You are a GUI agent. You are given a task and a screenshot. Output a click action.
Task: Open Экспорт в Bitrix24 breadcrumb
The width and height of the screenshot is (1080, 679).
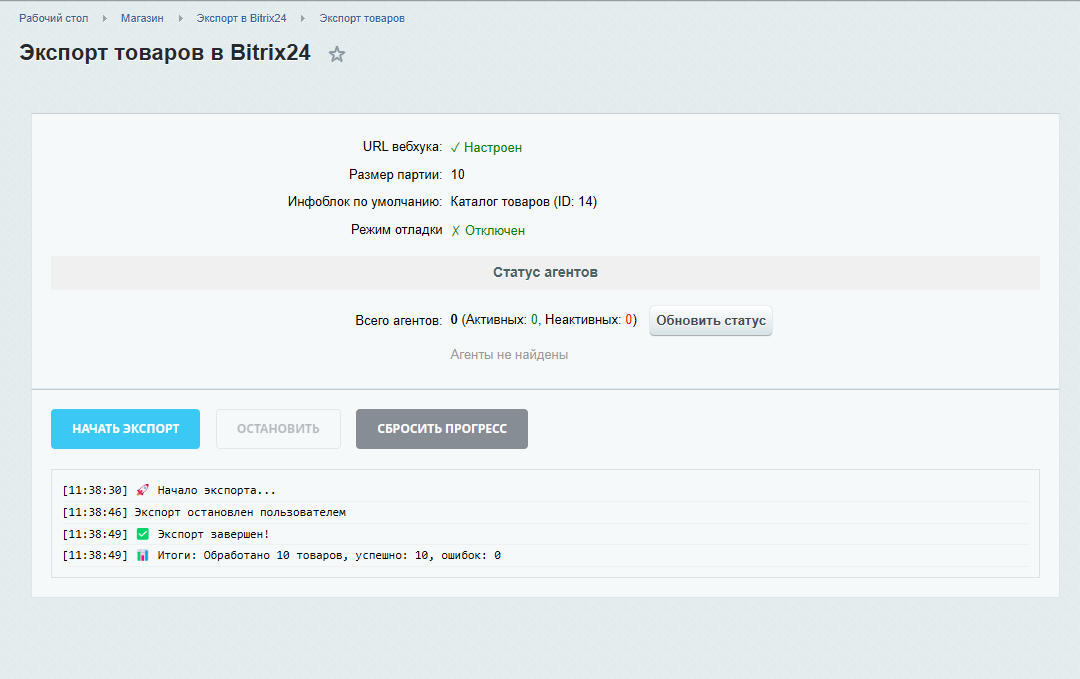pos(241,18)
